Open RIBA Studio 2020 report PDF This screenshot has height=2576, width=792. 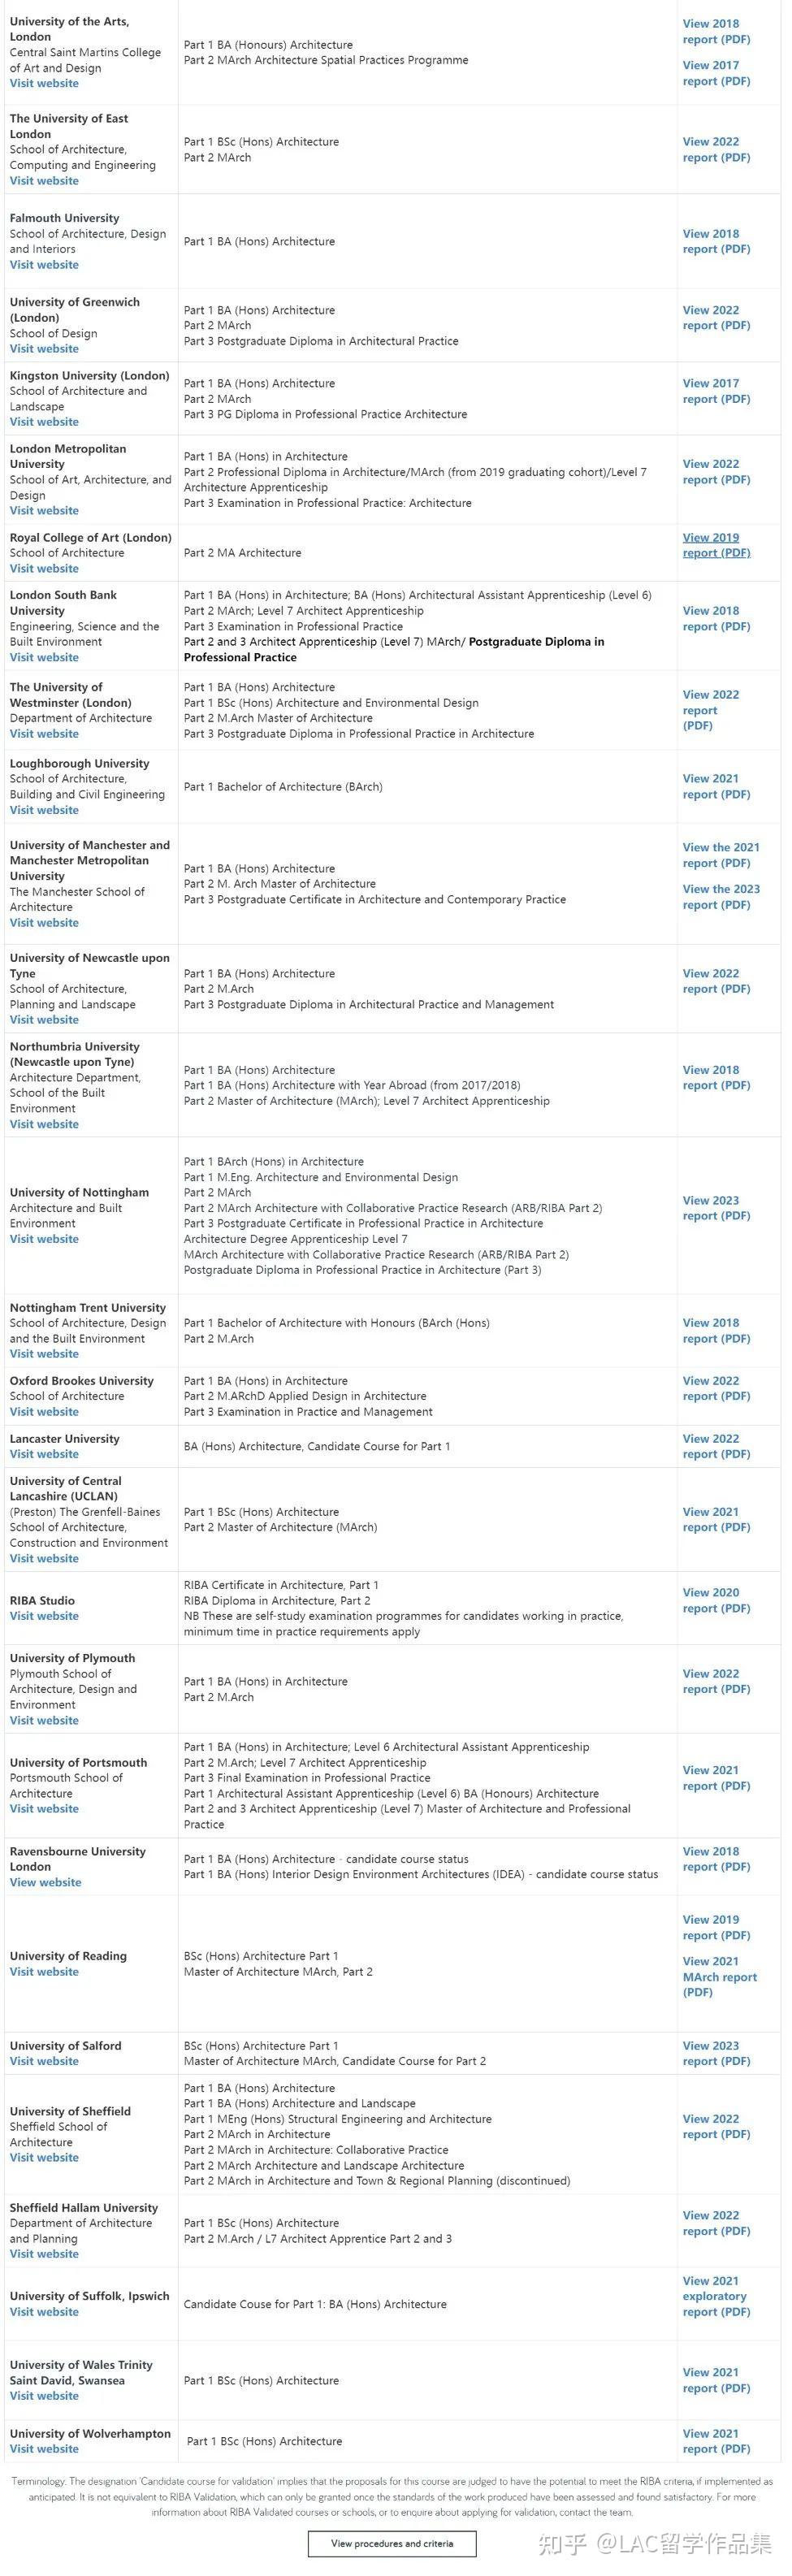(x=716, y=1600)
